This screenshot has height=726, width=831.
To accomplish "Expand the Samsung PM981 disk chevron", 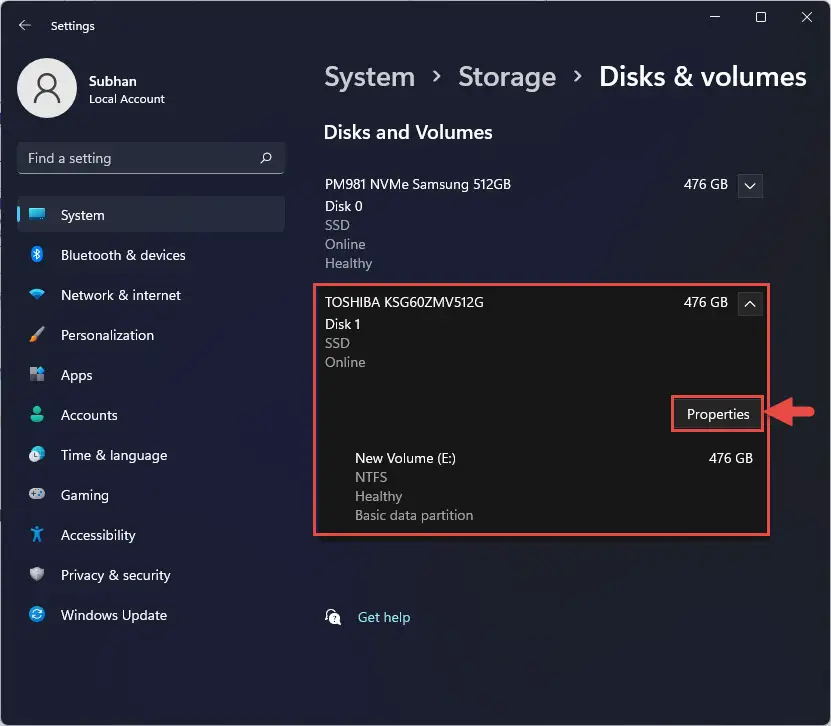I will (750, 186).
